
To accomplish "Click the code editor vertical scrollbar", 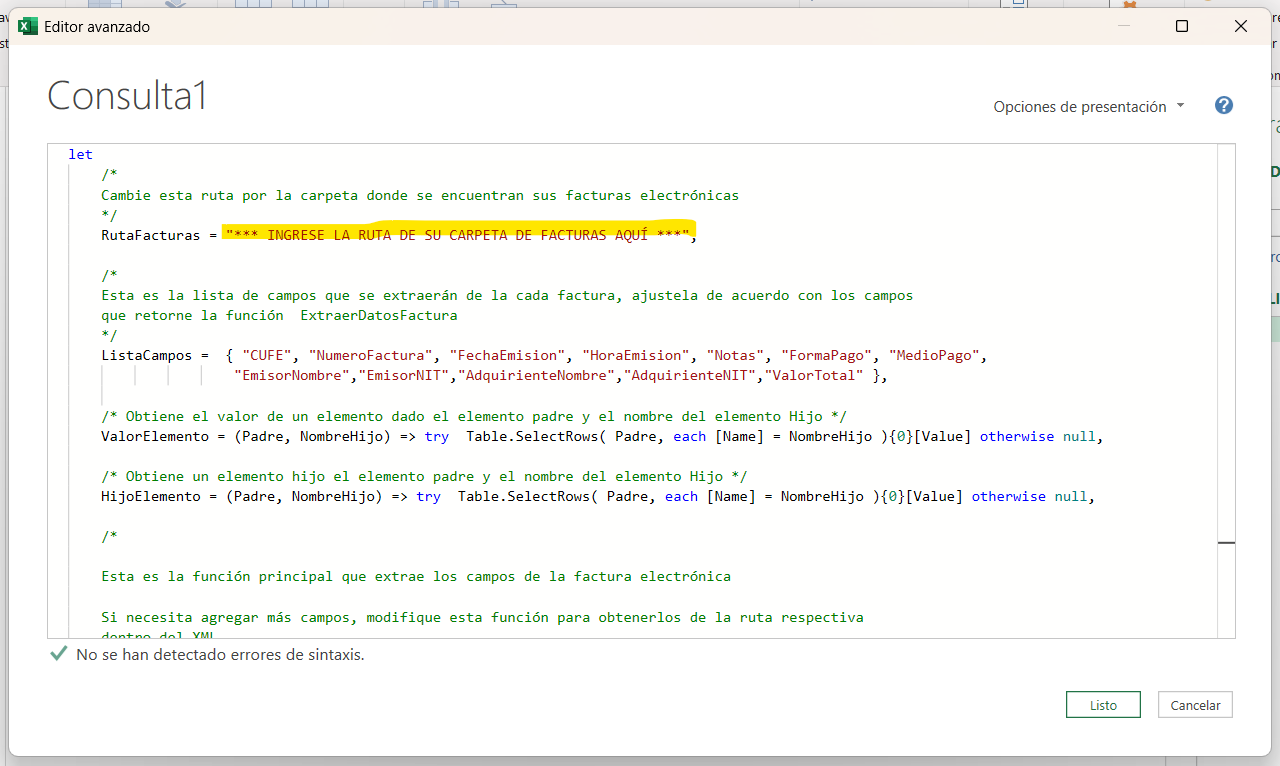I will [x=1226, y=390].
